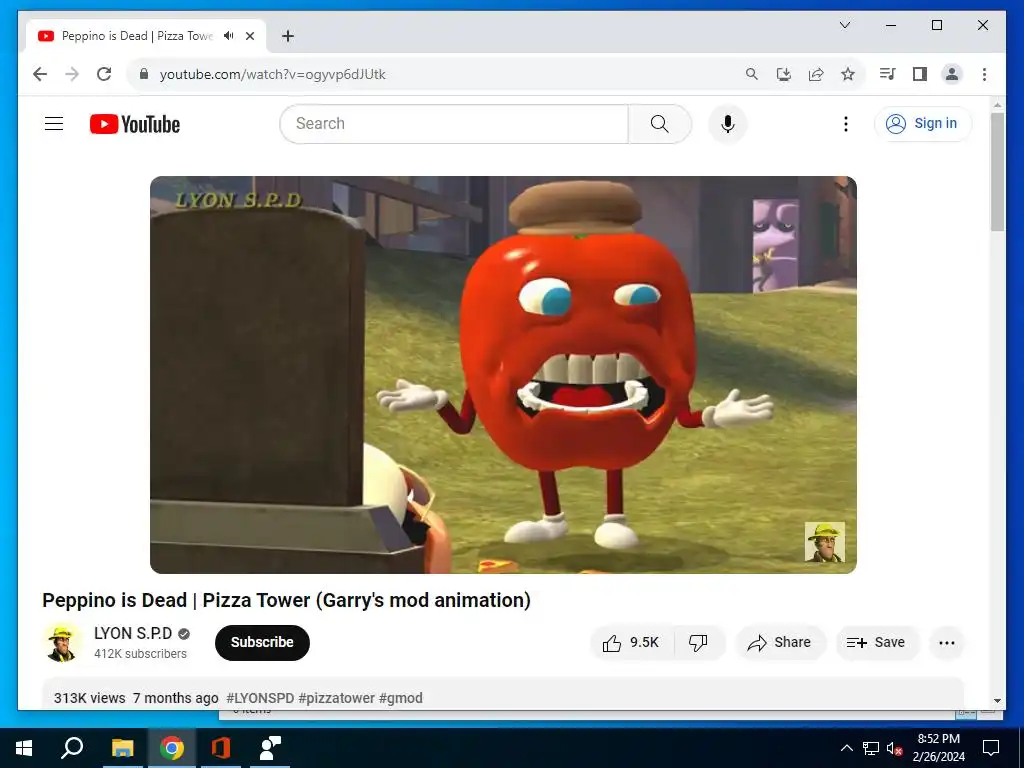Open the LYON S.P.D channel avatar
Image resolution: width=1024 pixels, height=768 pixels.
point(62,642)
